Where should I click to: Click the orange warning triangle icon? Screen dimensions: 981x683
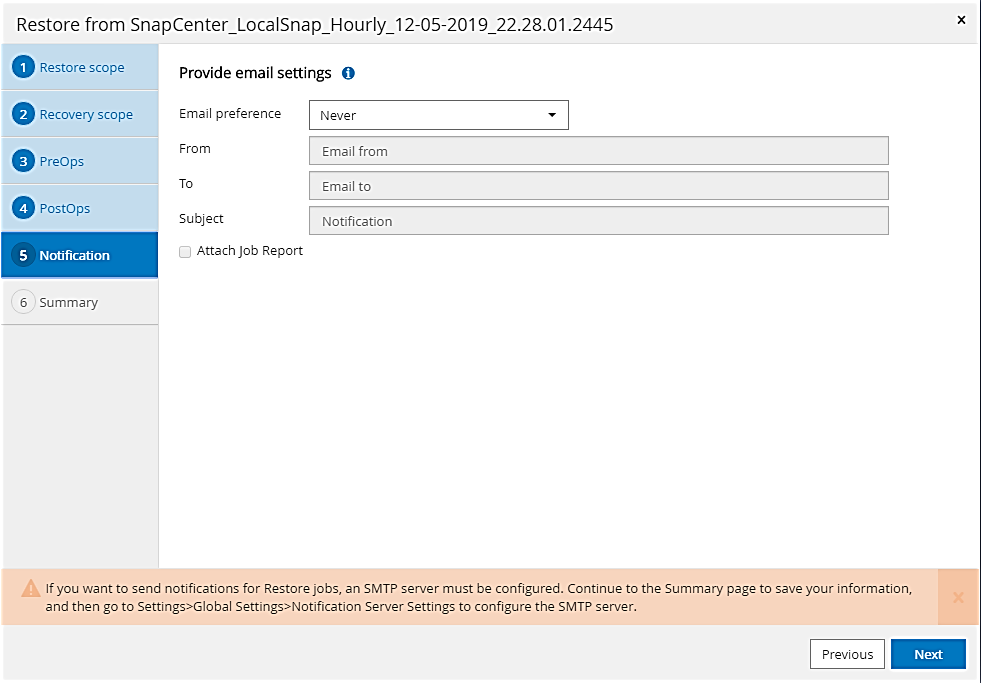tap(31, 588)
